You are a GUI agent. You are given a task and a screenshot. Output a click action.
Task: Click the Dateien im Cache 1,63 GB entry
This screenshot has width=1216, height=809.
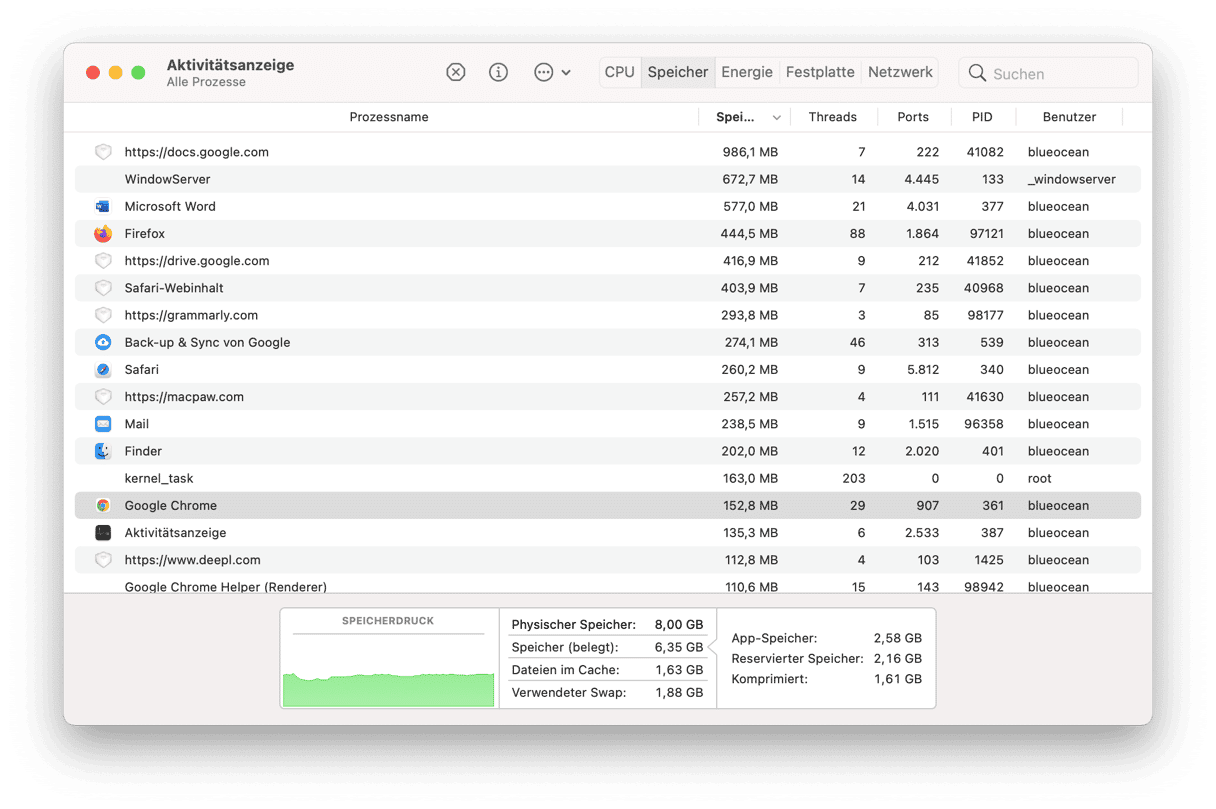coord(607,670)
